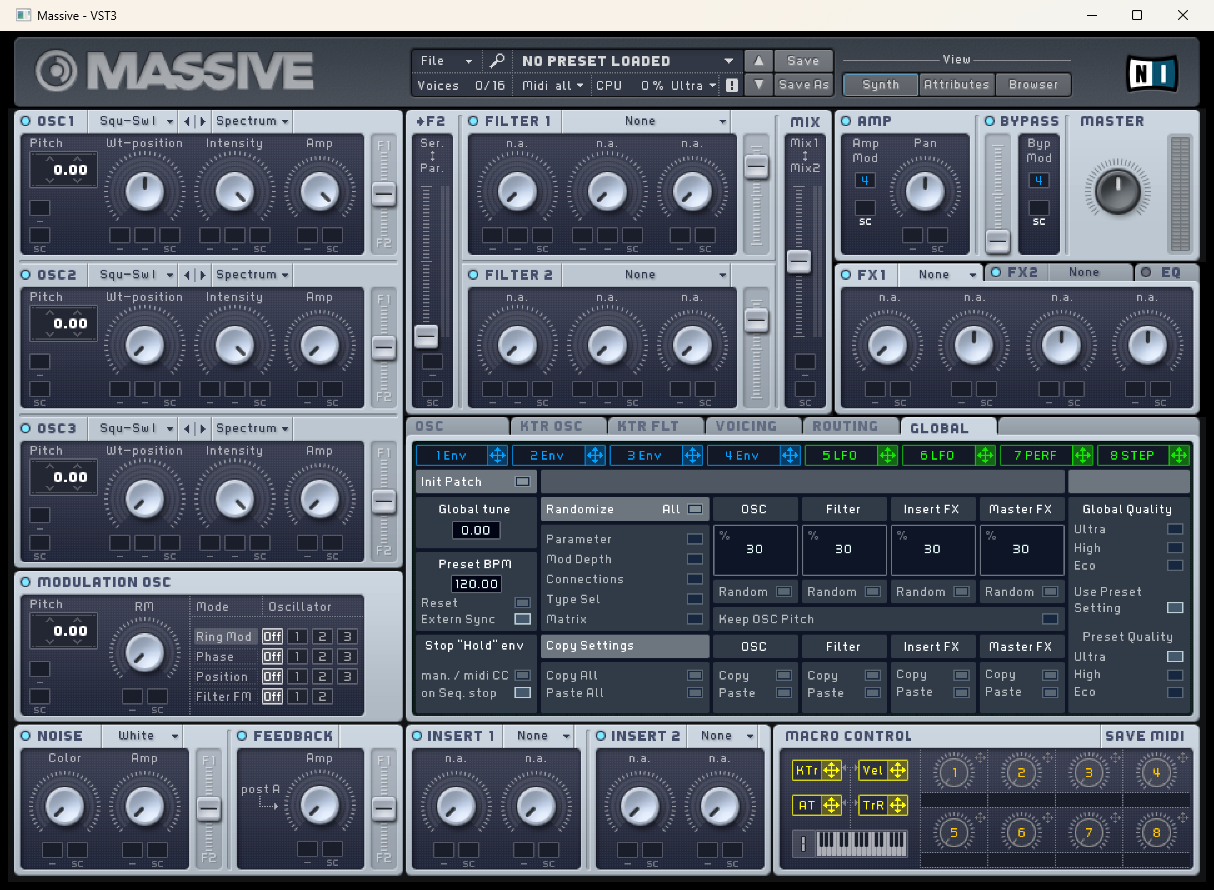The height and width of the screenshot is (890, 1214).
Task: Open OSC1 wavetable Squ-Sw I dropdown
Action: 133,121
